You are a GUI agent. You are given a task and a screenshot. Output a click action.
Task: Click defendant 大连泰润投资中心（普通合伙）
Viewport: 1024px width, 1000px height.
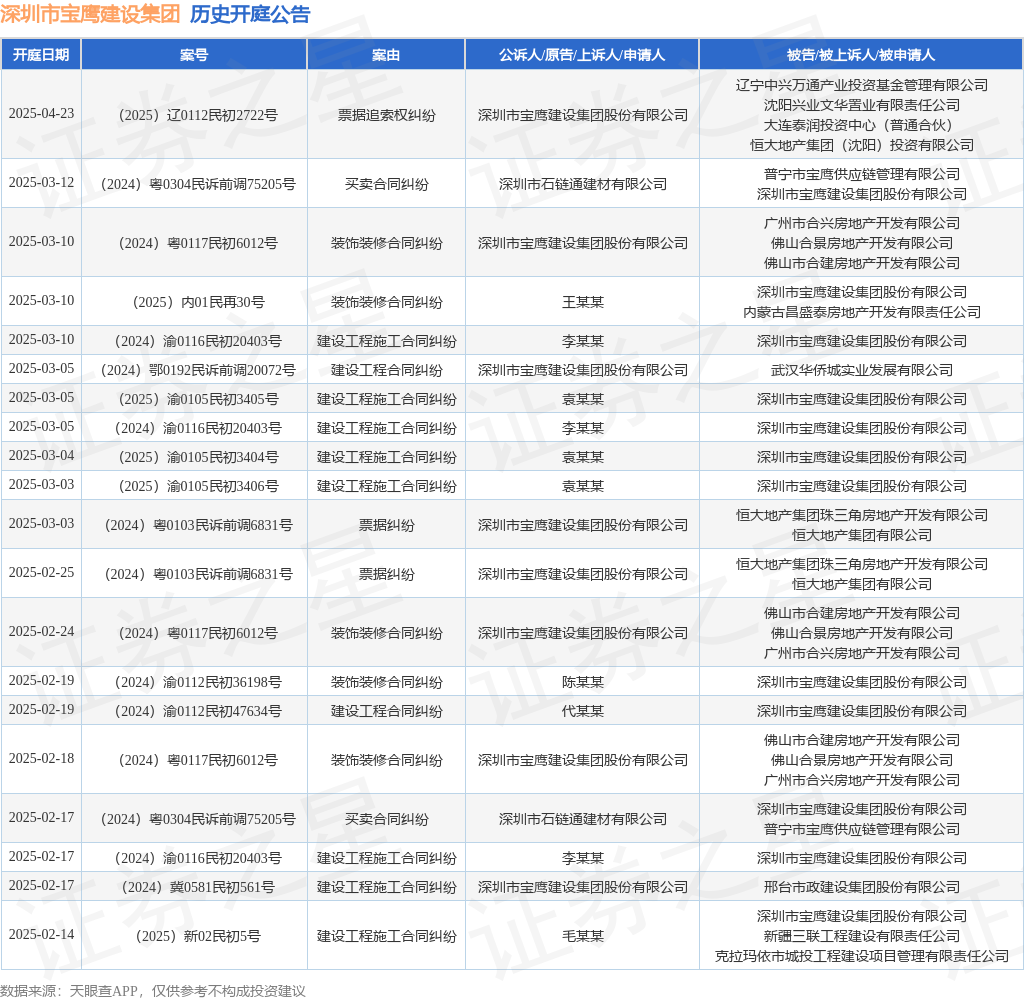pos(861,125)
